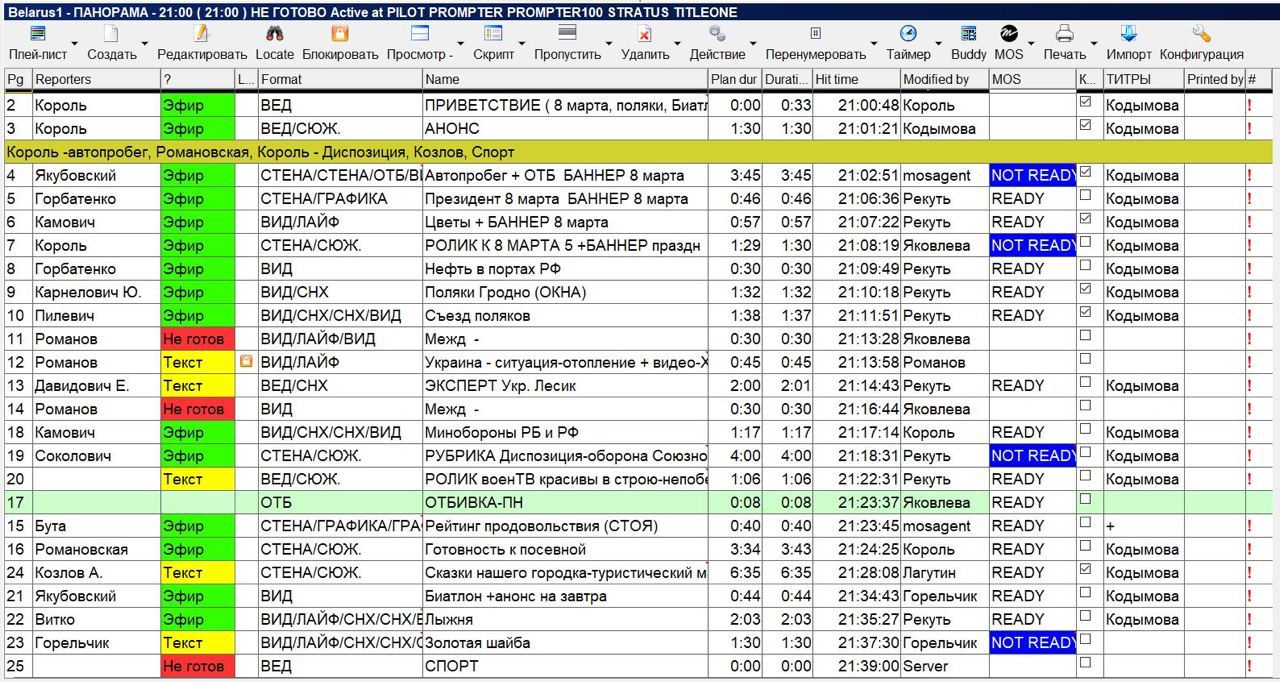Click the Перенумеровать renumber icon
The image size is (1280, 682).
815,33
